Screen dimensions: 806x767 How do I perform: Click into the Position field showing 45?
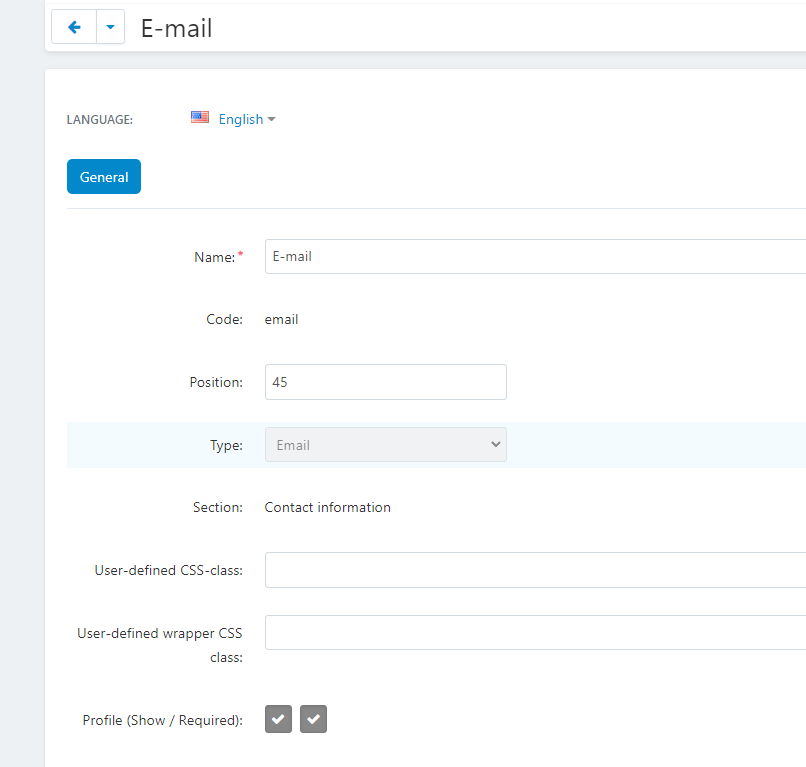pos(386,382)
